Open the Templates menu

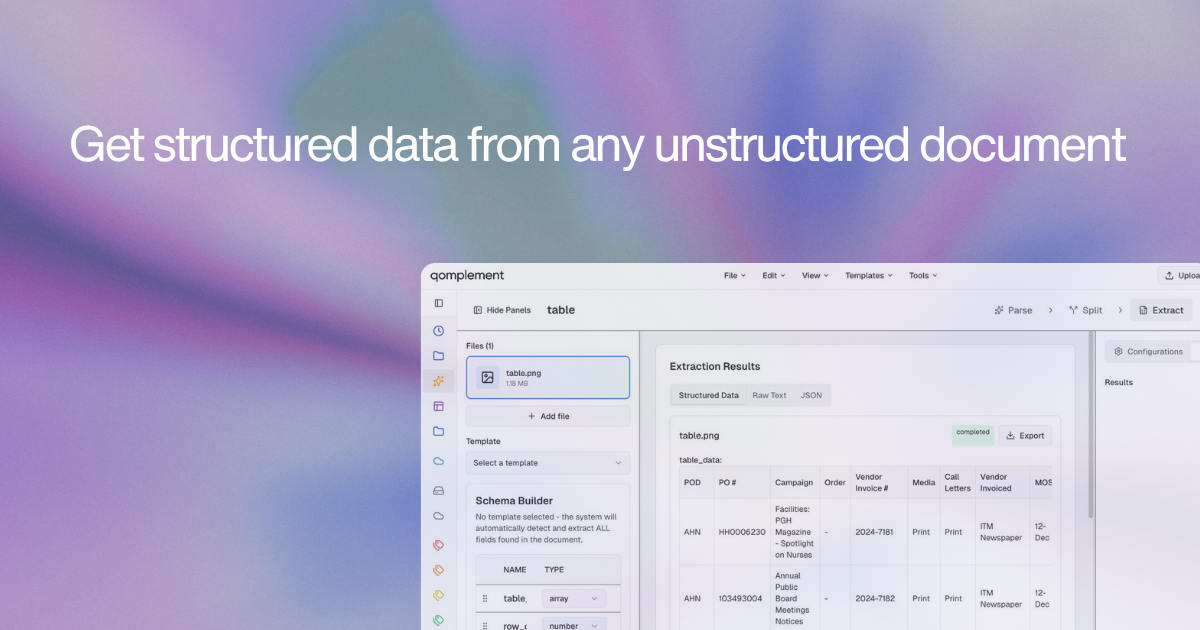coord(869,275)
